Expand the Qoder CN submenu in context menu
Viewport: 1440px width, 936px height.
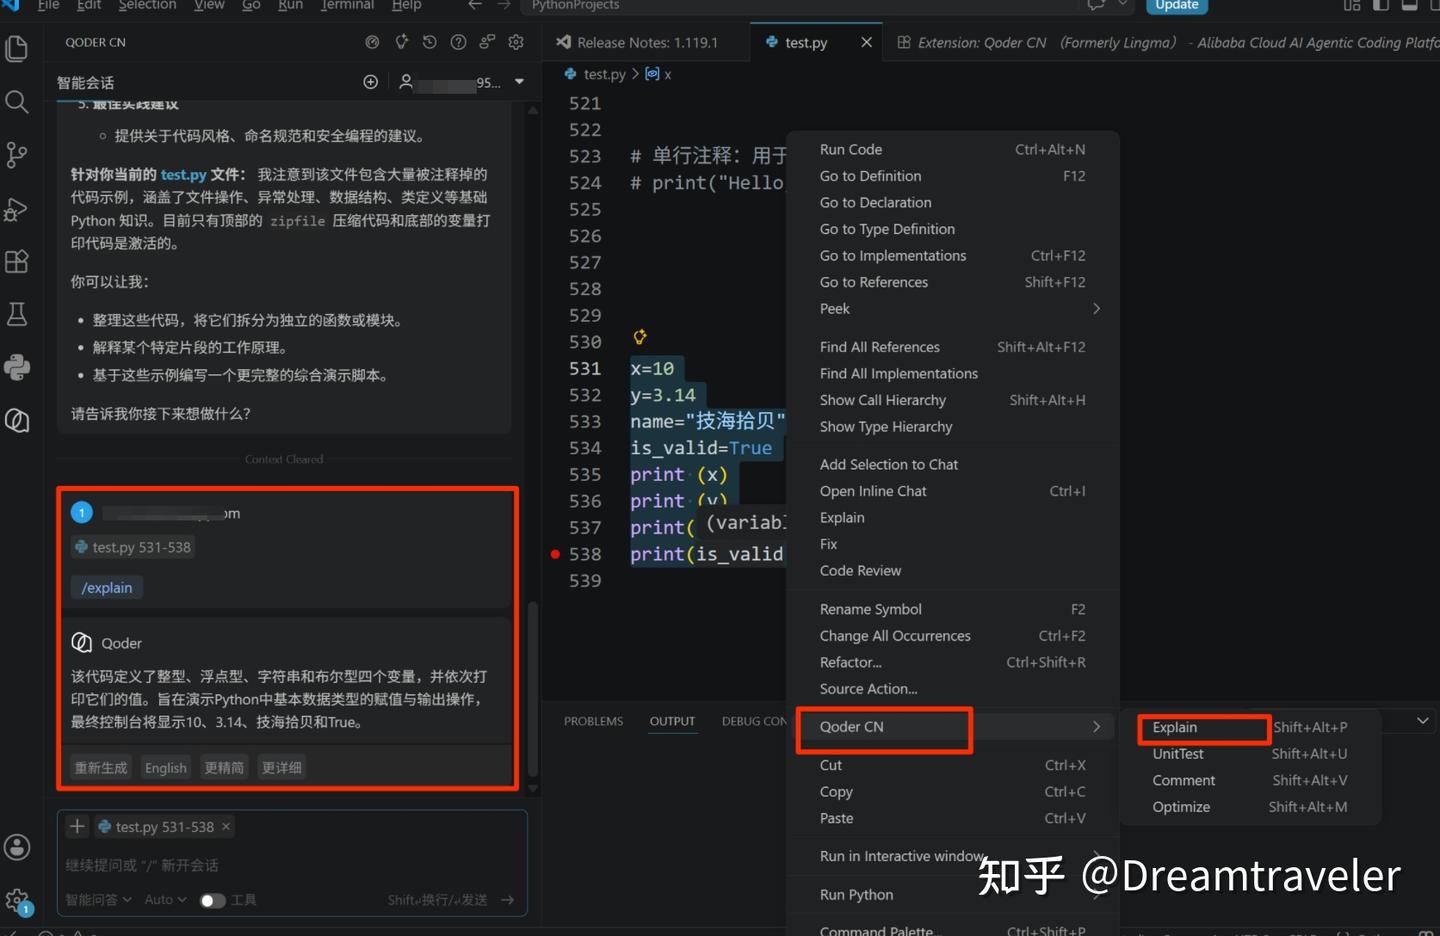coord(953,727)
